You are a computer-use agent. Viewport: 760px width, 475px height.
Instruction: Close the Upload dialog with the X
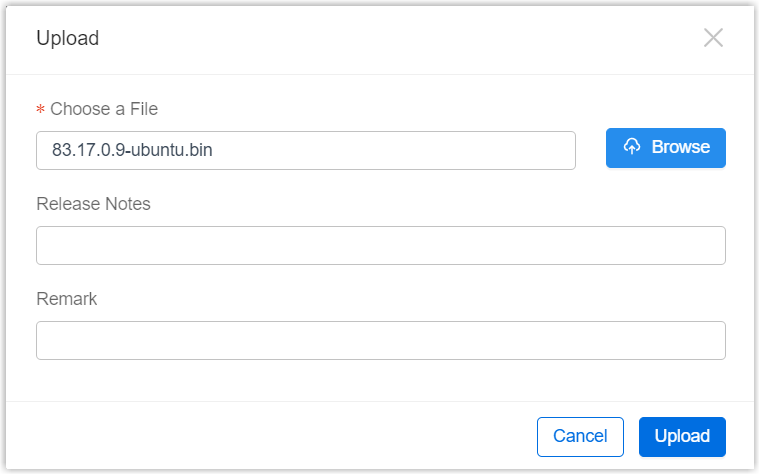click(x=713, y=39)
